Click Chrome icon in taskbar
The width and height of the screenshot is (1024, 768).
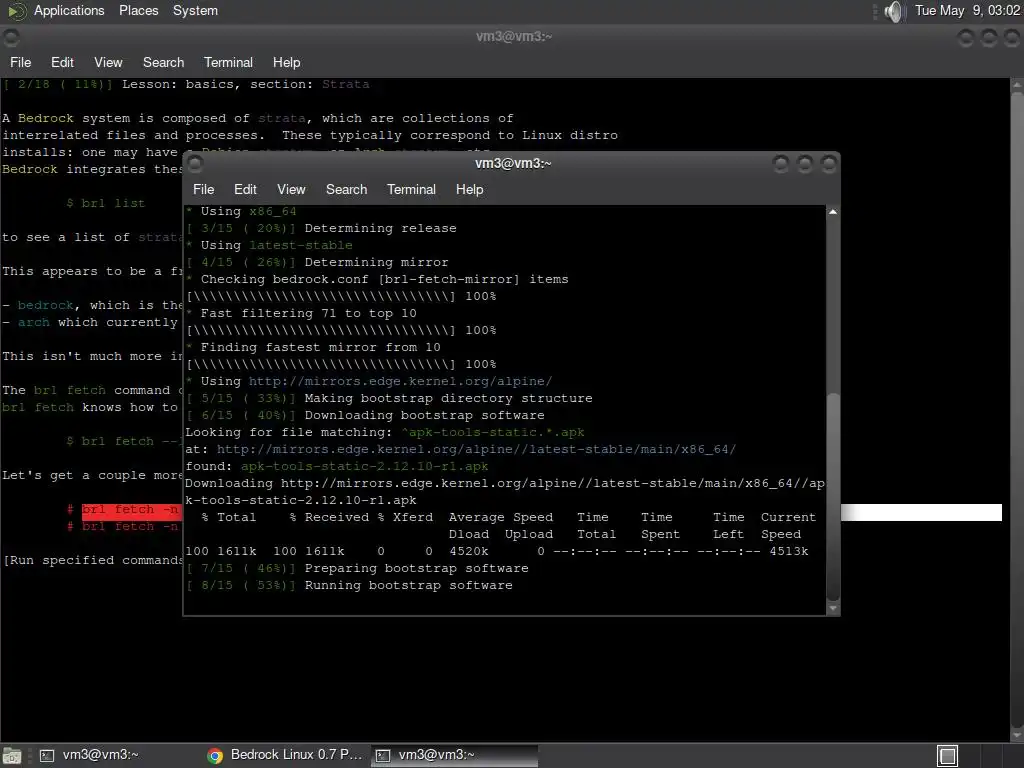coord(215,756)
